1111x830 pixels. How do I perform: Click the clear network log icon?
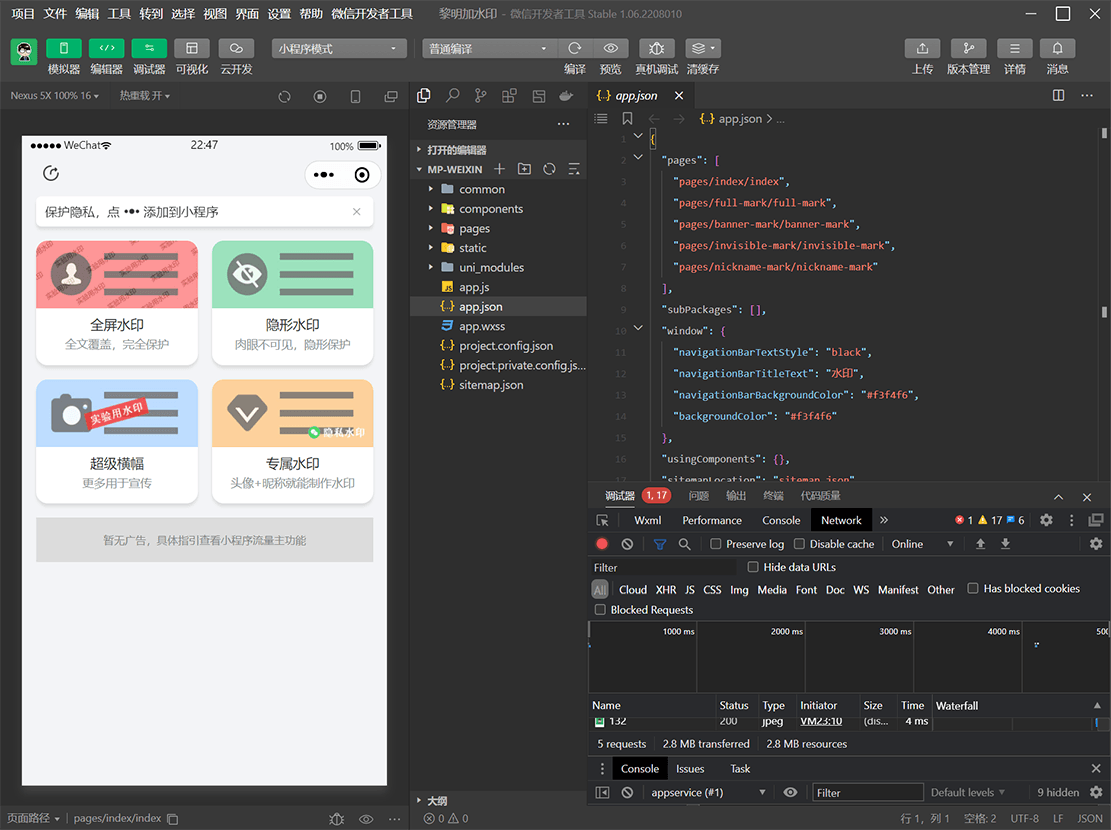tap(627, 544)
